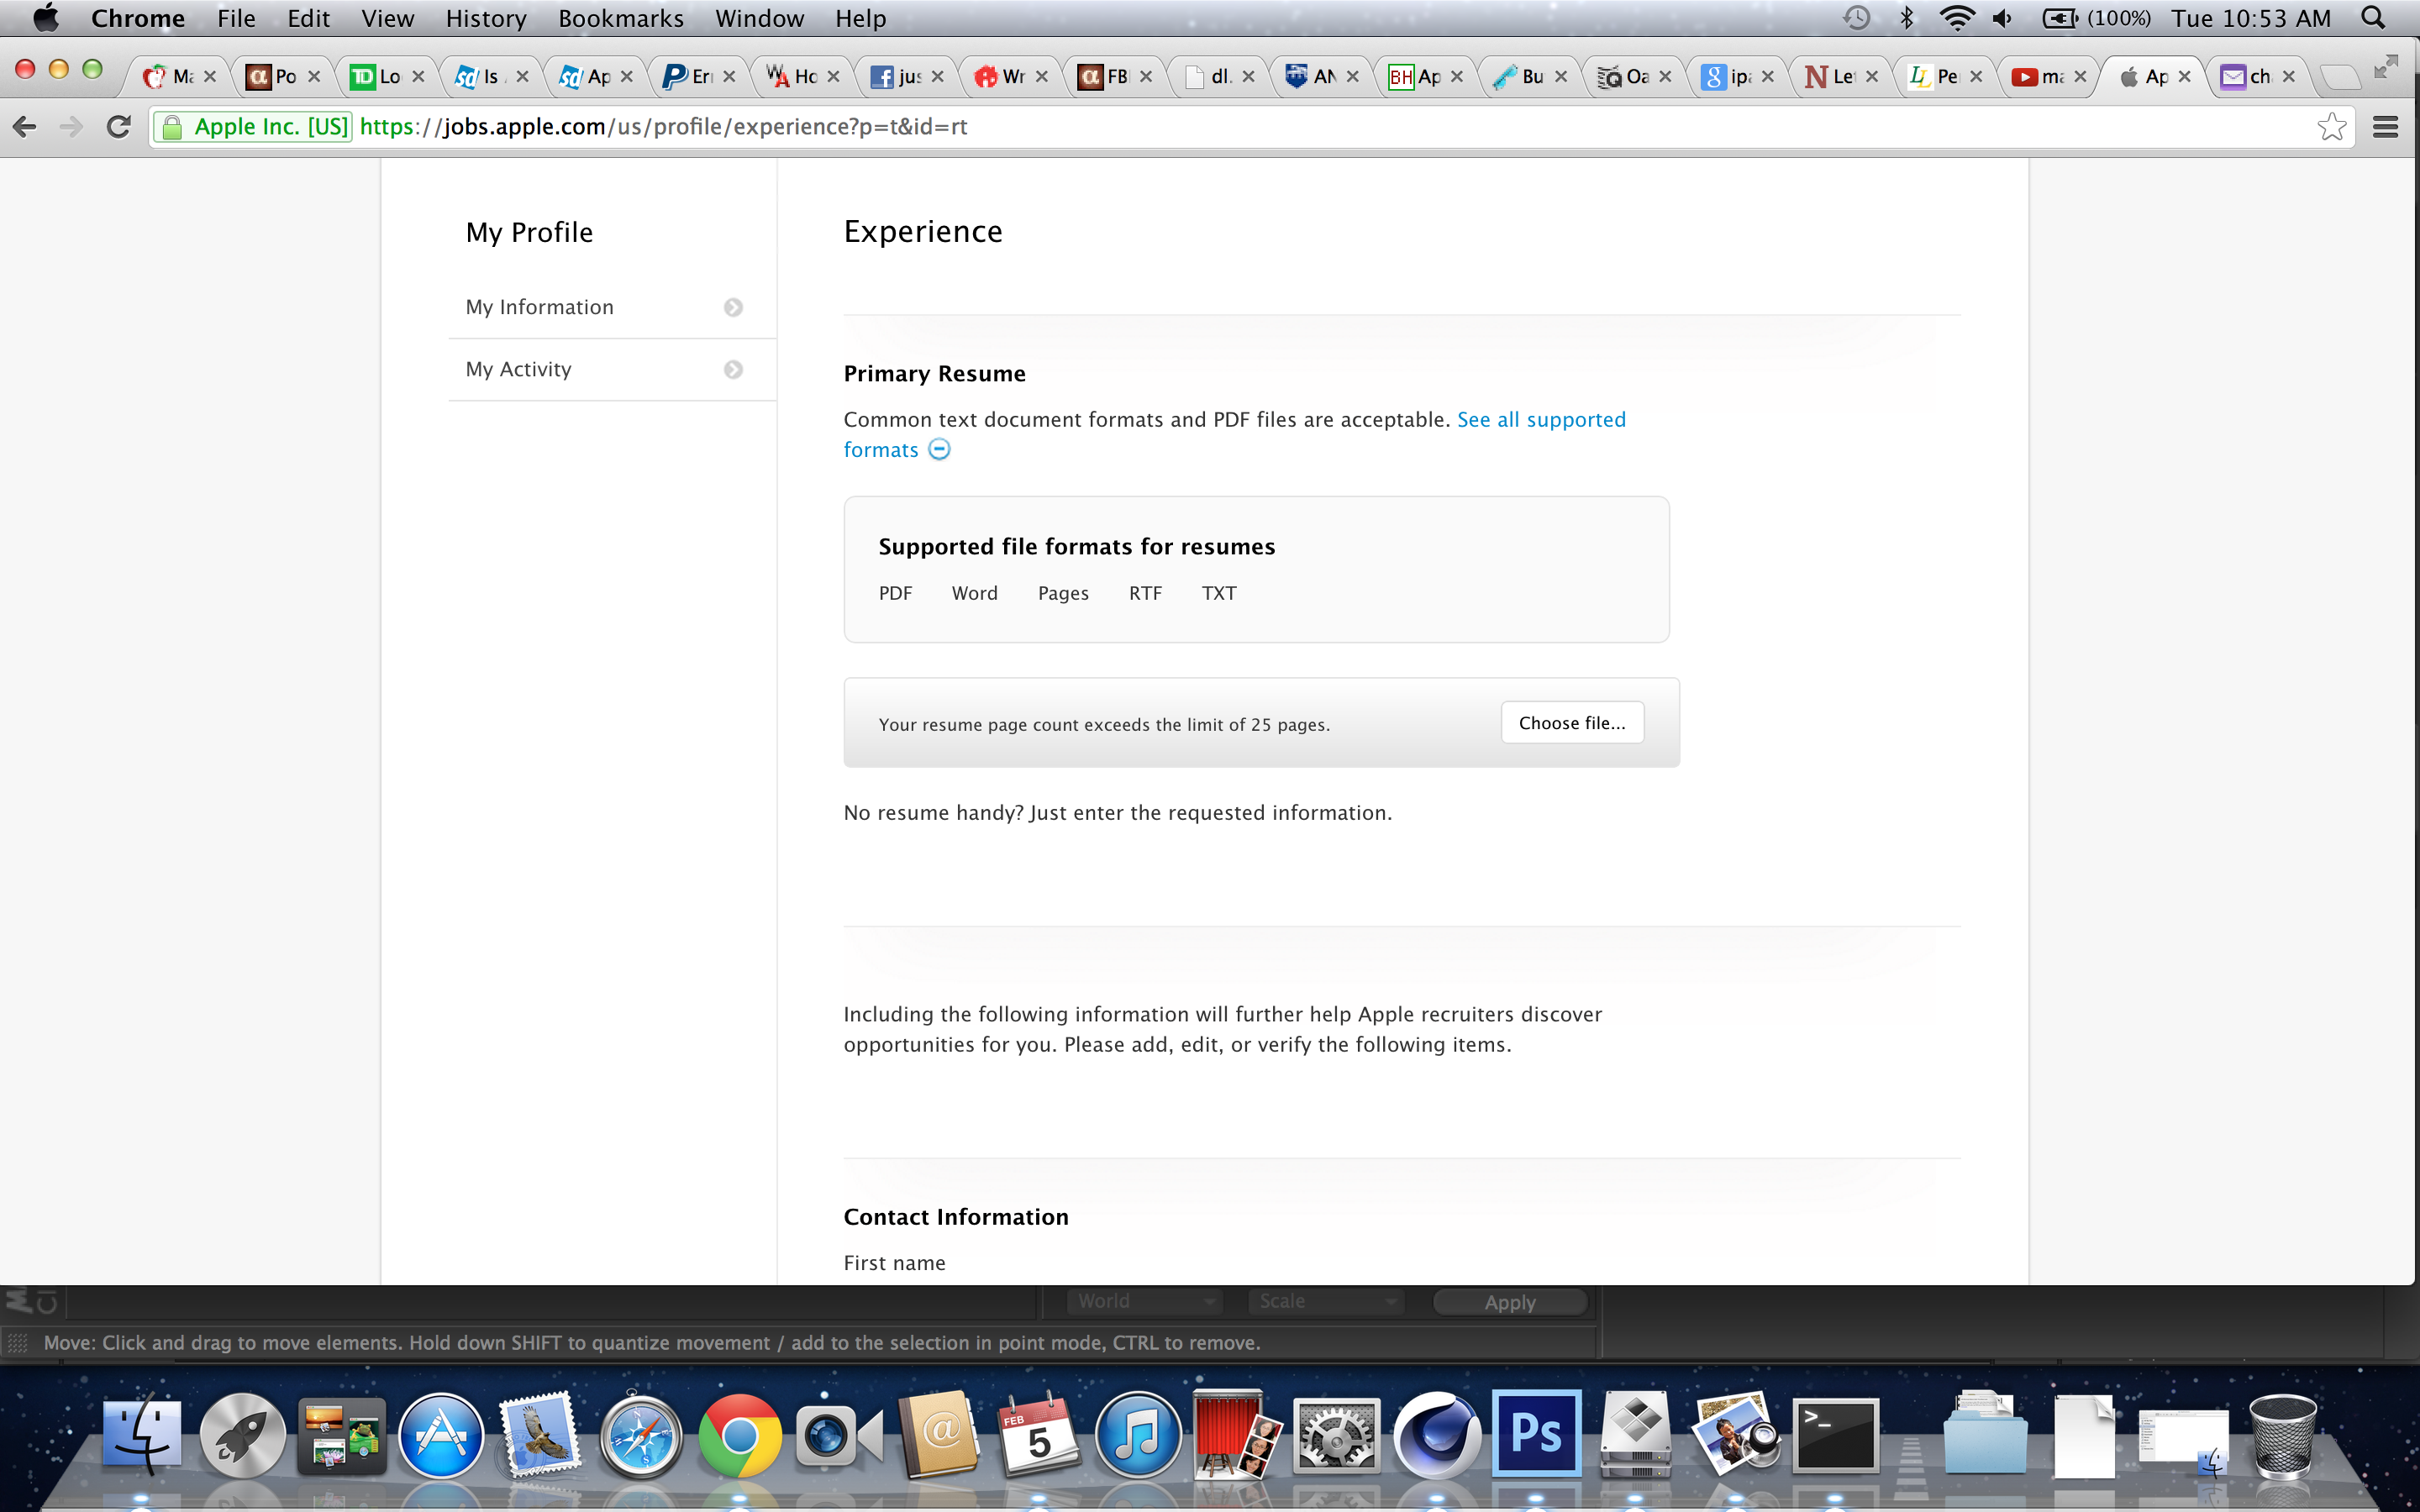Open My Information profile section

[x=612, y=307]
